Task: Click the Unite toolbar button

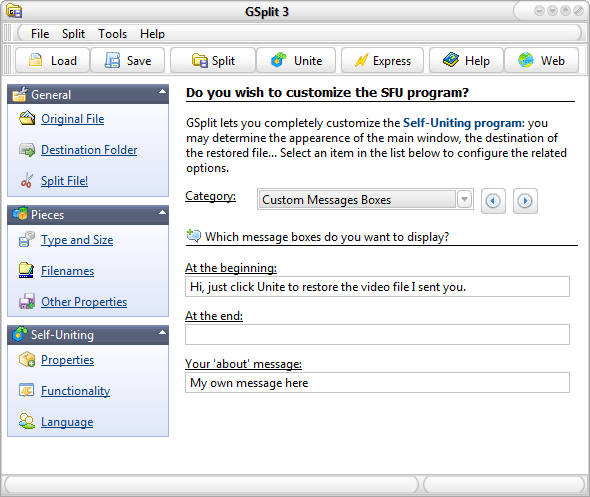Action: point(296,60)
